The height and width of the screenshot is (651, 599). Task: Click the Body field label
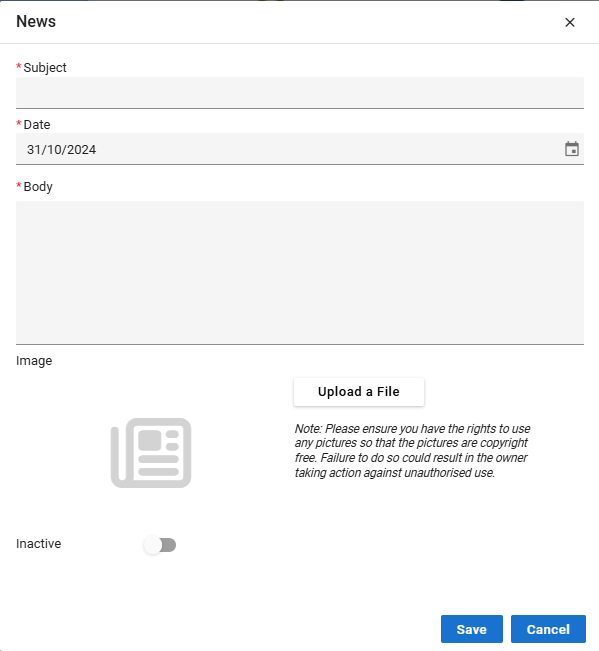(x=38, y=187)
